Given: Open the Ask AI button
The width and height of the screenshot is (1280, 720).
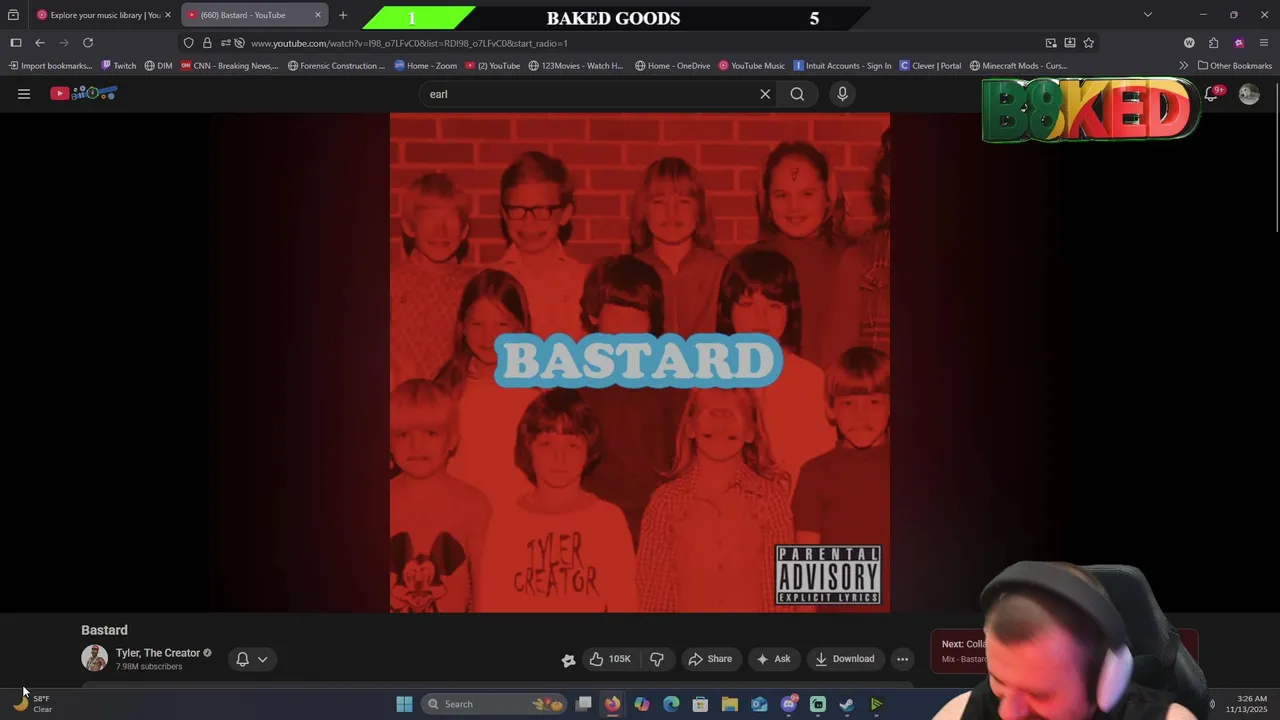Looking at the screenshot, I should (x=773, y=659).
